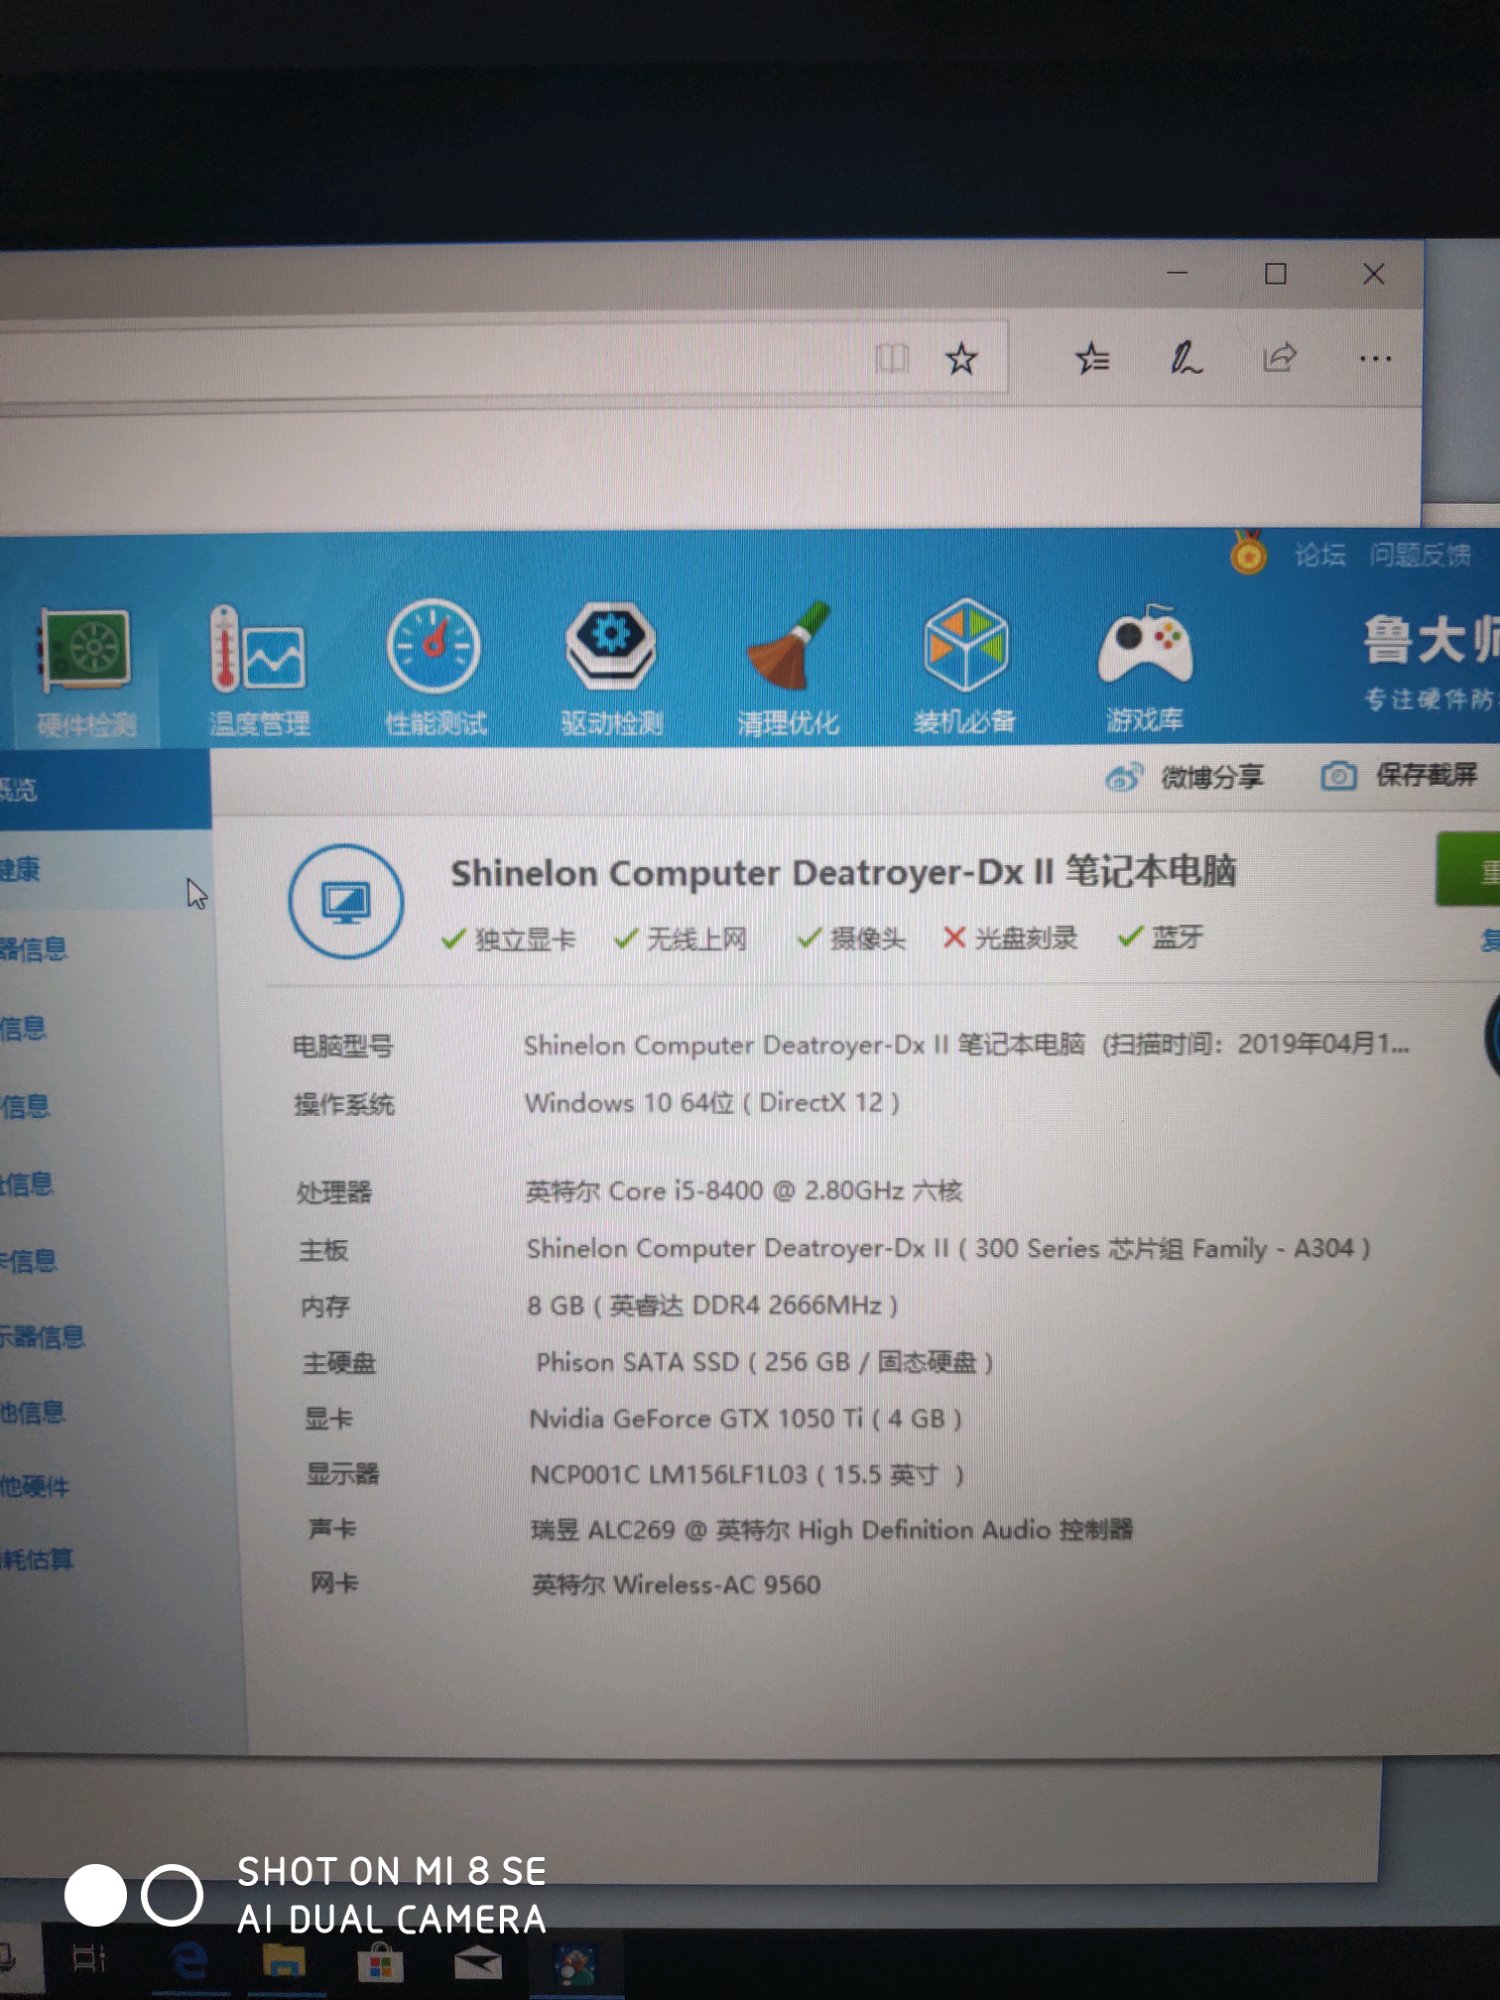Save a screenshot with 保存截屏
Screen dimensions: 1500x2000
click(1426, 774)
